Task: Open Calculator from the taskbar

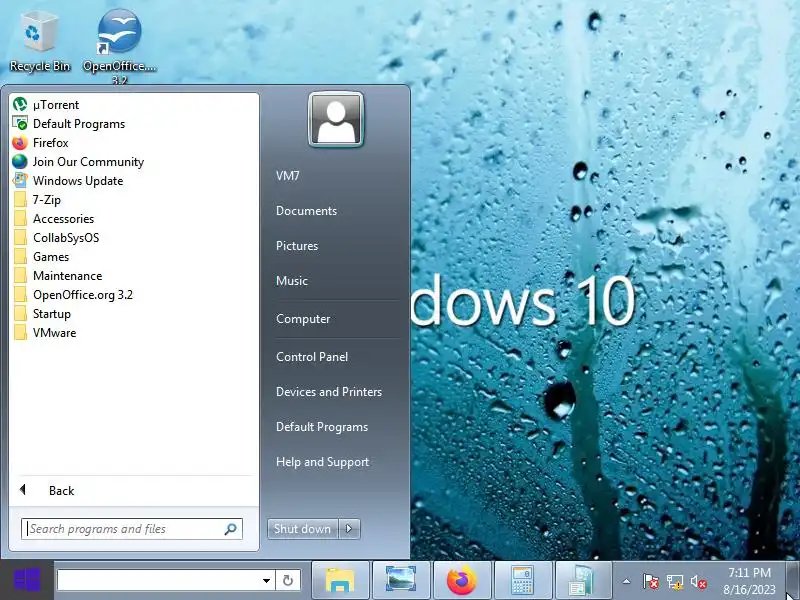Action: tap(522, 581)
